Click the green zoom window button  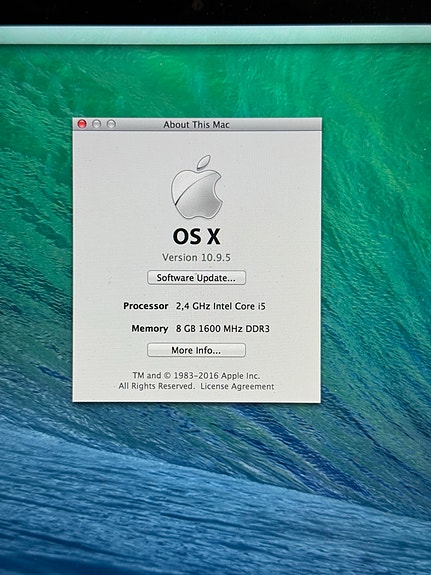coord(111,124)
